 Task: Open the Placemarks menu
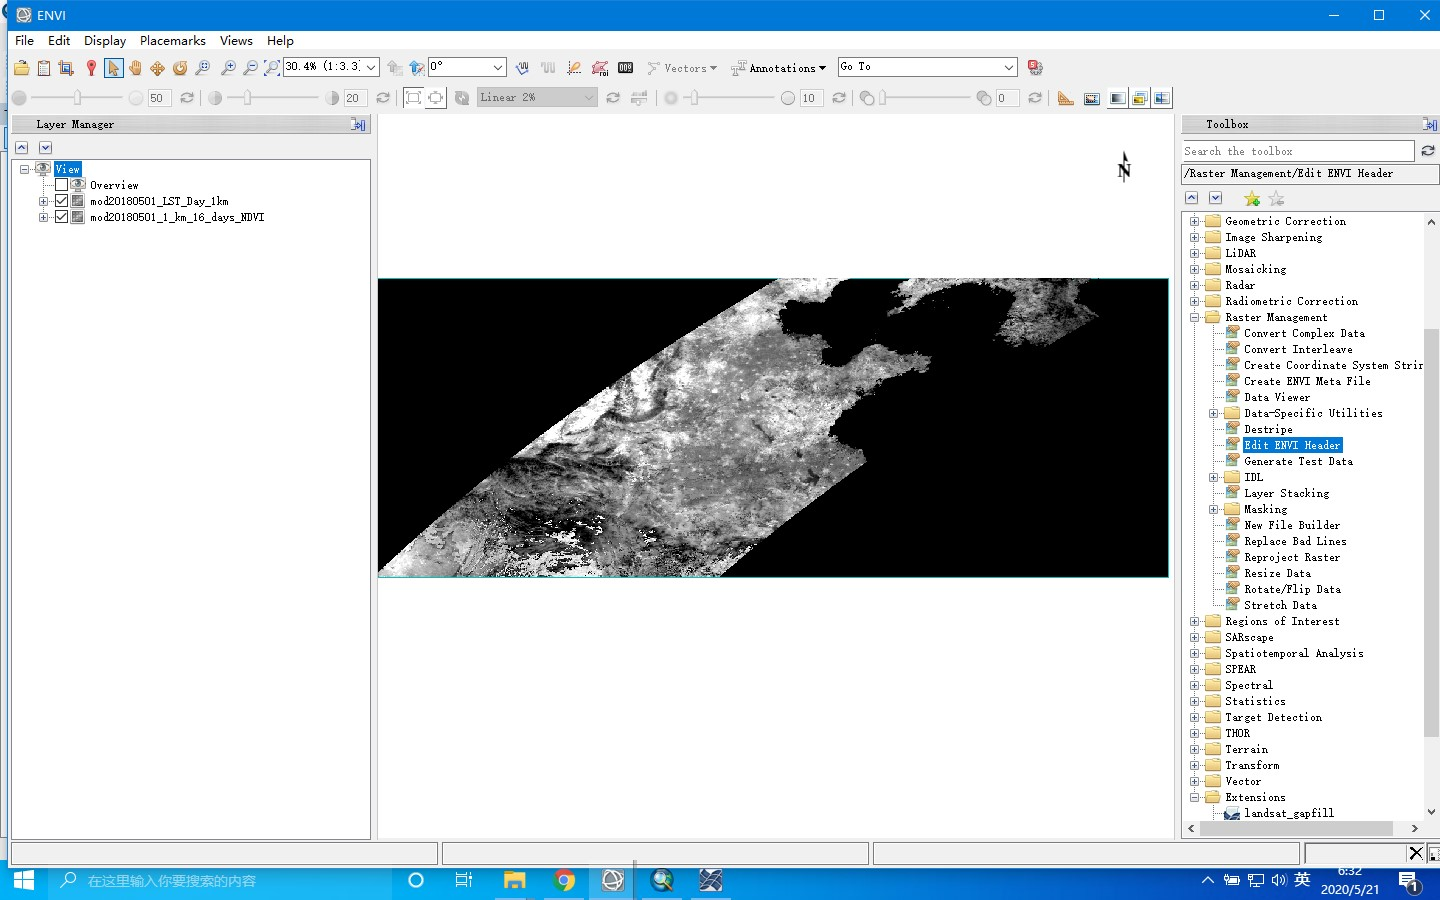pos(172,41)
